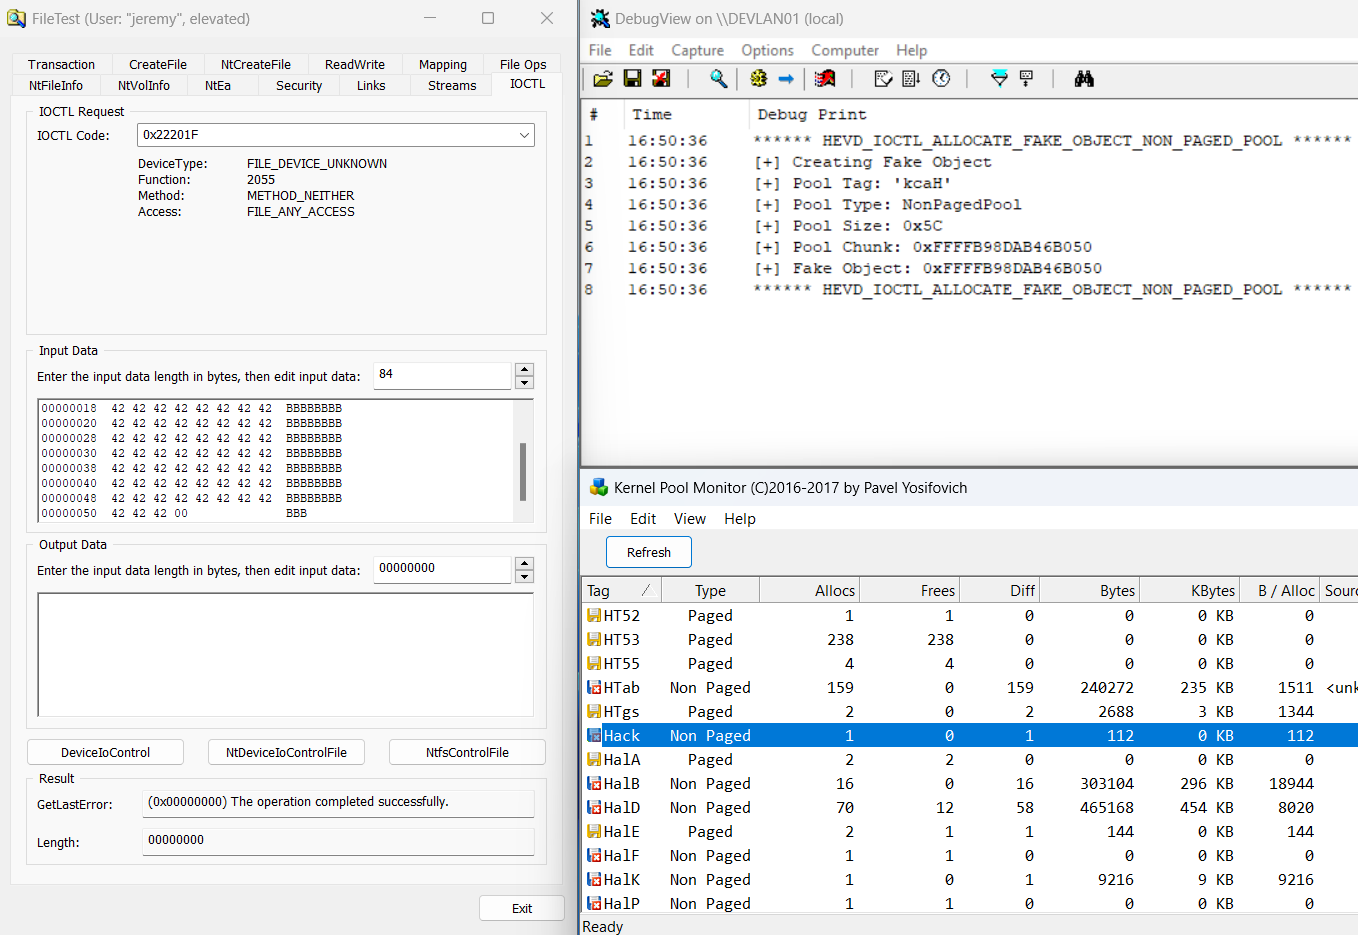Screen dimensions: 1358x935
Task: Open the File Ops tab
Action: [523, 64]
